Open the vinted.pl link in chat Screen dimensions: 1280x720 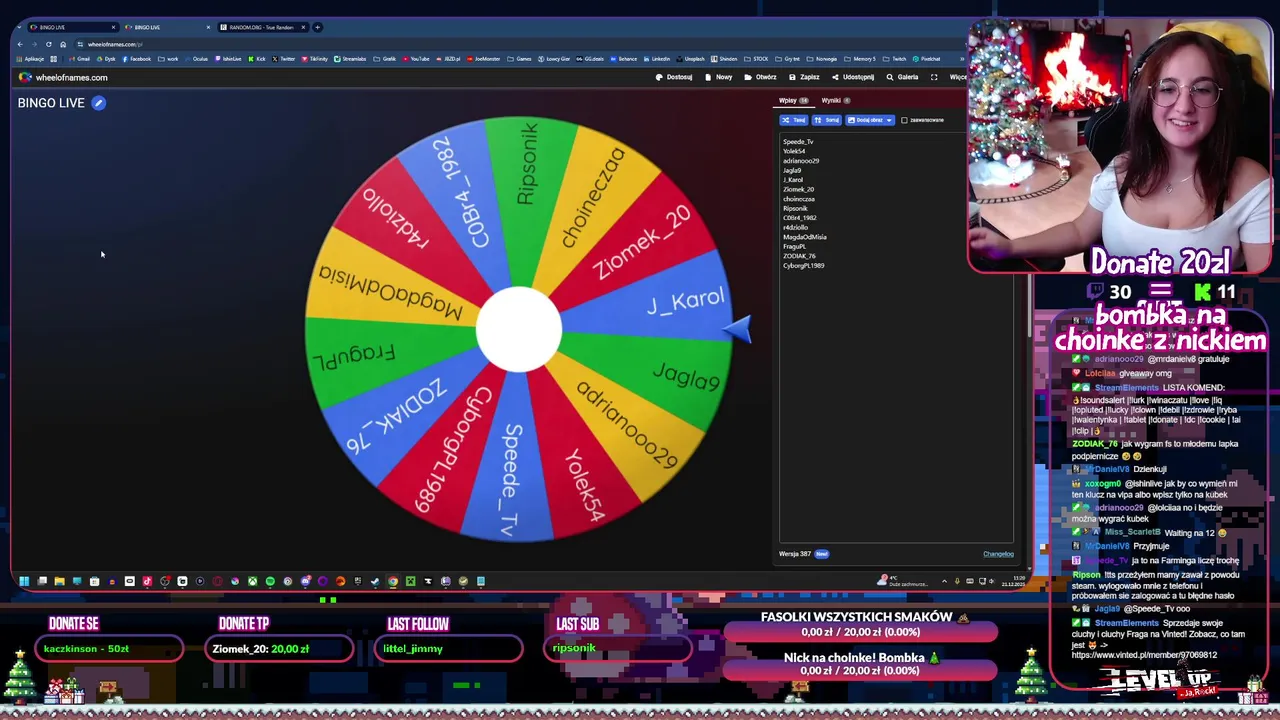coord(1144,655)
